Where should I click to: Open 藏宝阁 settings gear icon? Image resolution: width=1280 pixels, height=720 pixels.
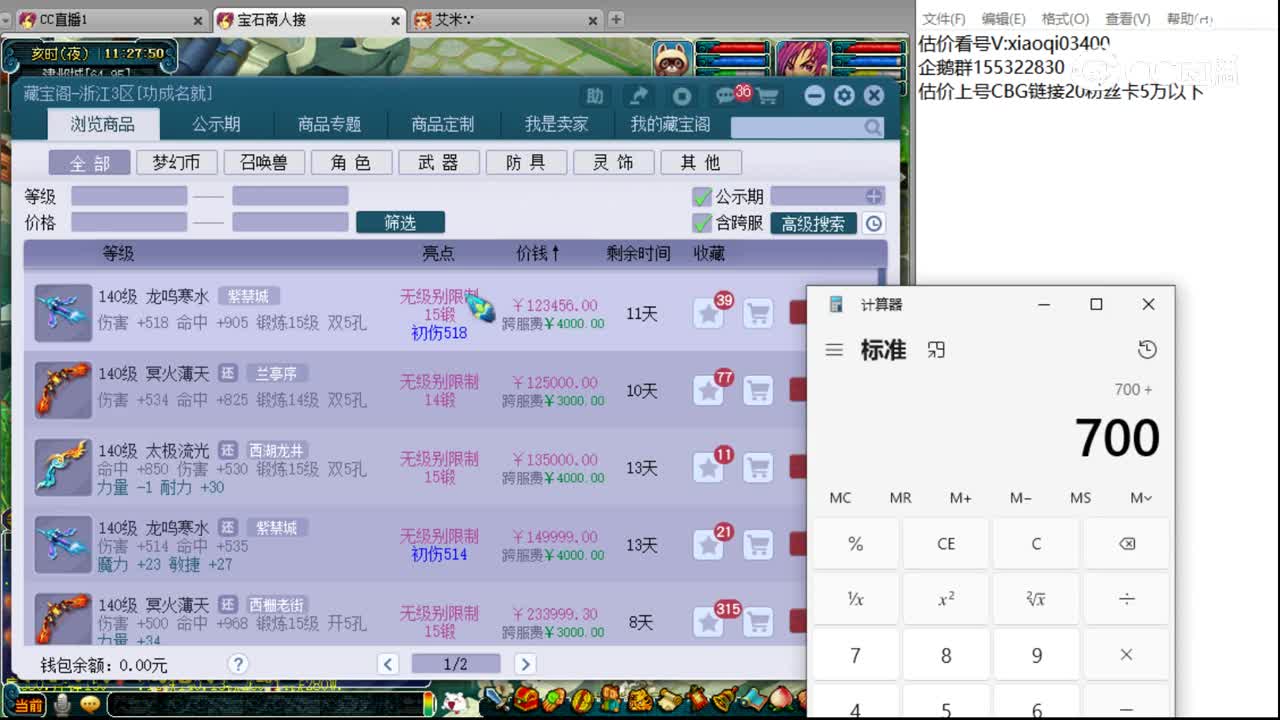tap(844, 95)
